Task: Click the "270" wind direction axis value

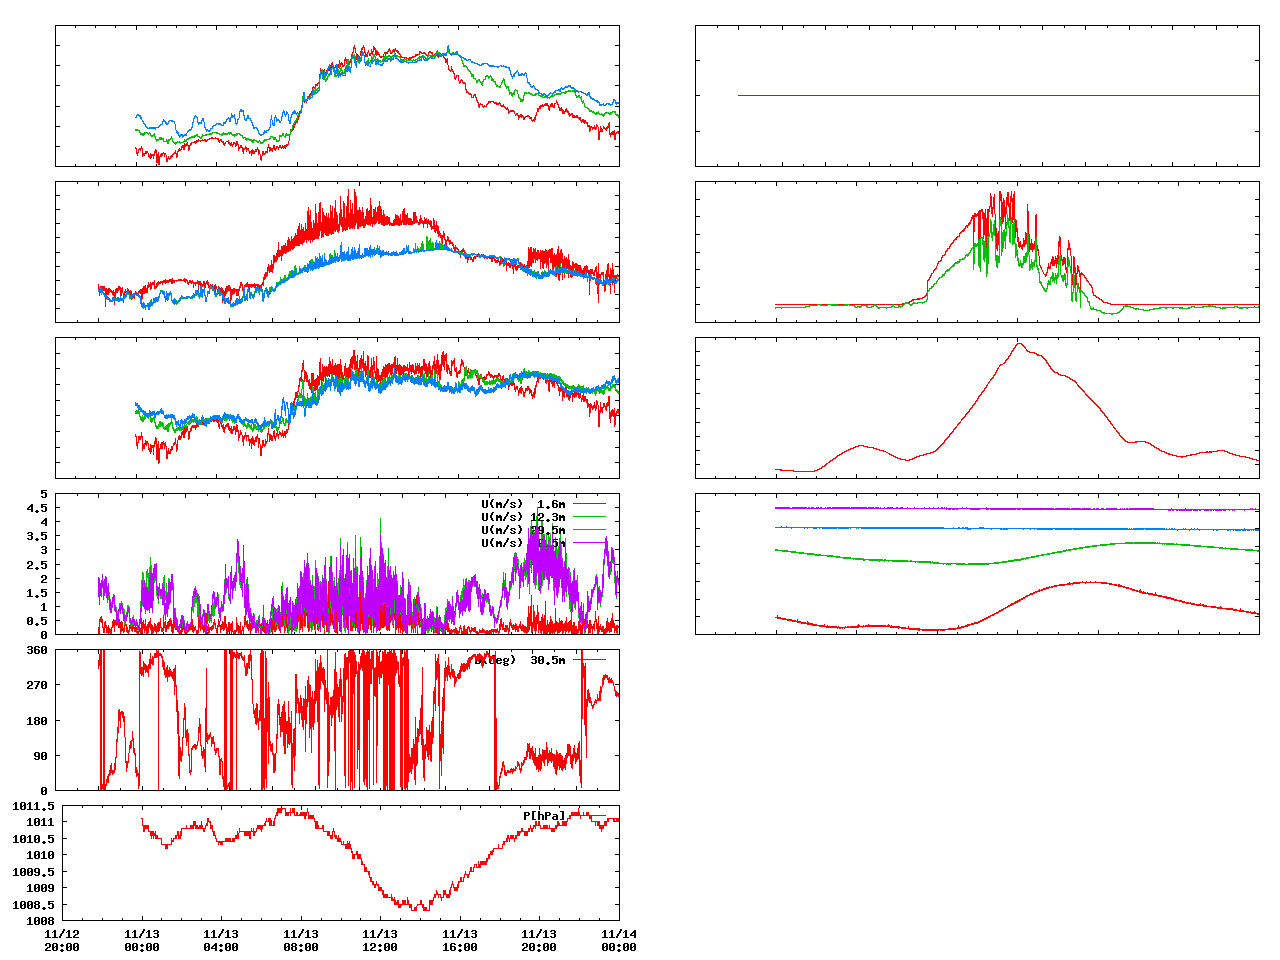Action: click(37, 685)
